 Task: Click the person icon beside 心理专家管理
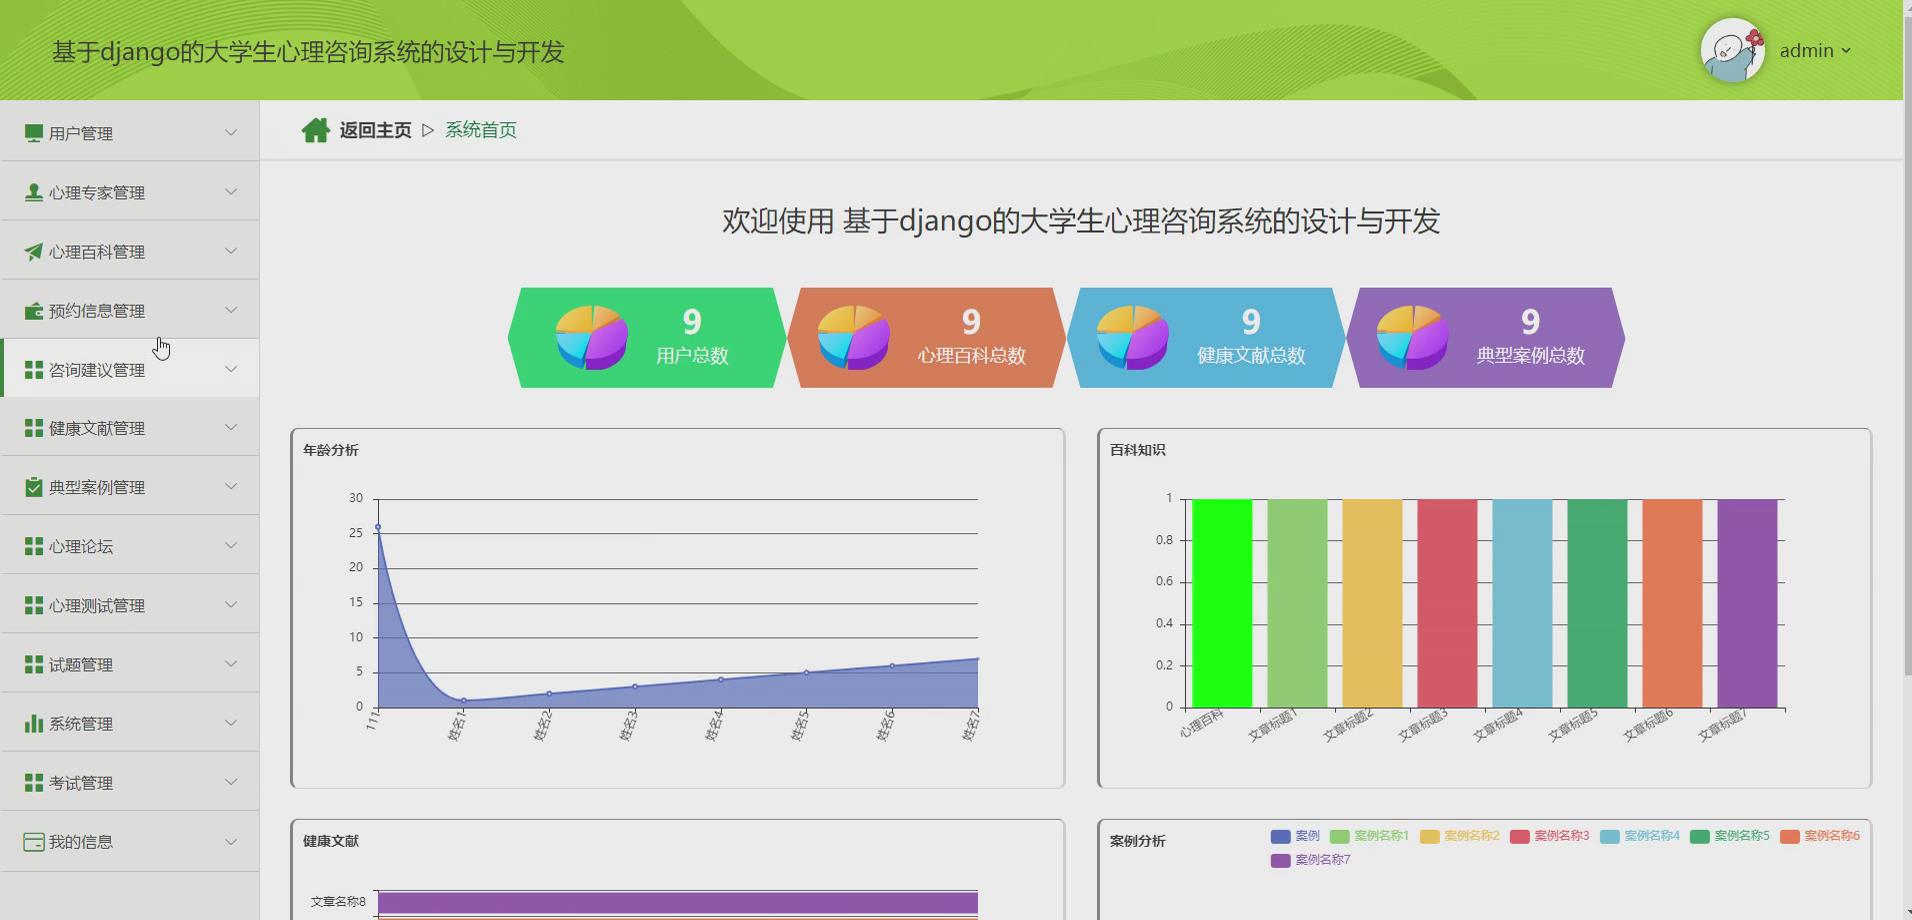coord(34,192)
